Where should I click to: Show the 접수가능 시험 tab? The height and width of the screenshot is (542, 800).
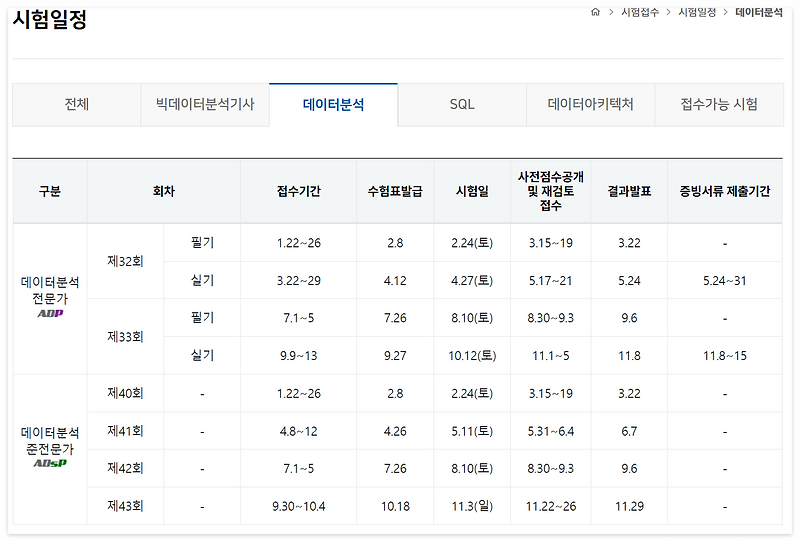pos(719,105)
